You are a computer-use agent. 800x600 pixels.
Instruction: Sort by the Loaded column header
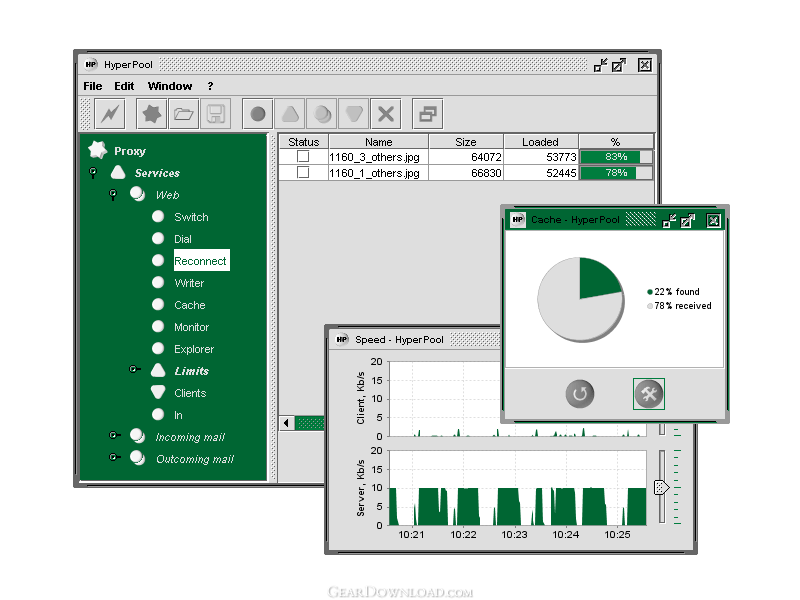(x=540, y=142)
